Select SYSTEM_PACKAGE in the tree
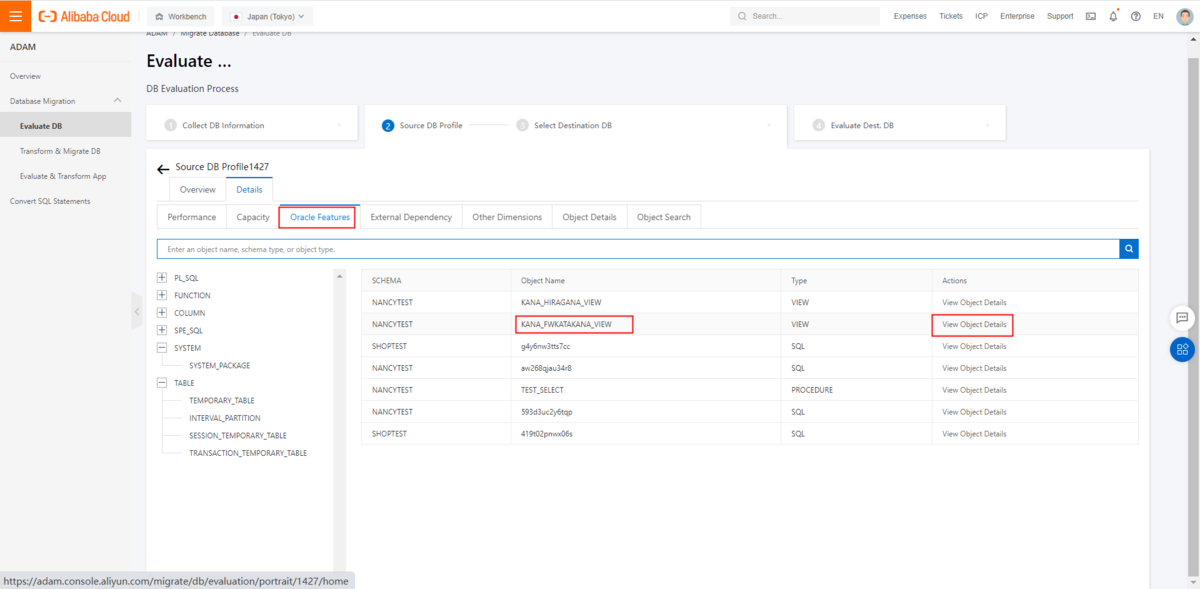 tap(219, 365)
